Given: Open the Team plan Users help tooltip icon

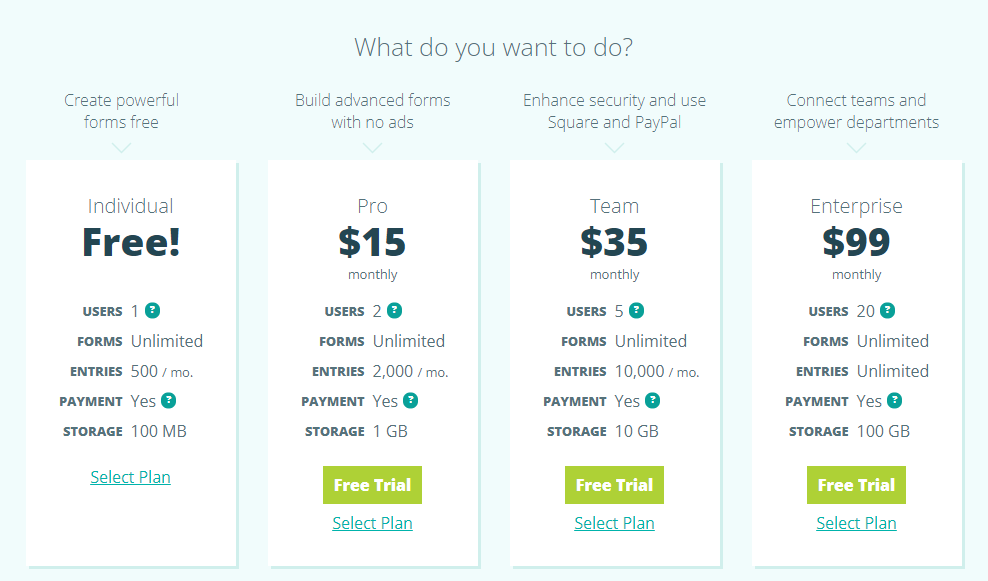Looking at the screenshot, I should 636,310.
